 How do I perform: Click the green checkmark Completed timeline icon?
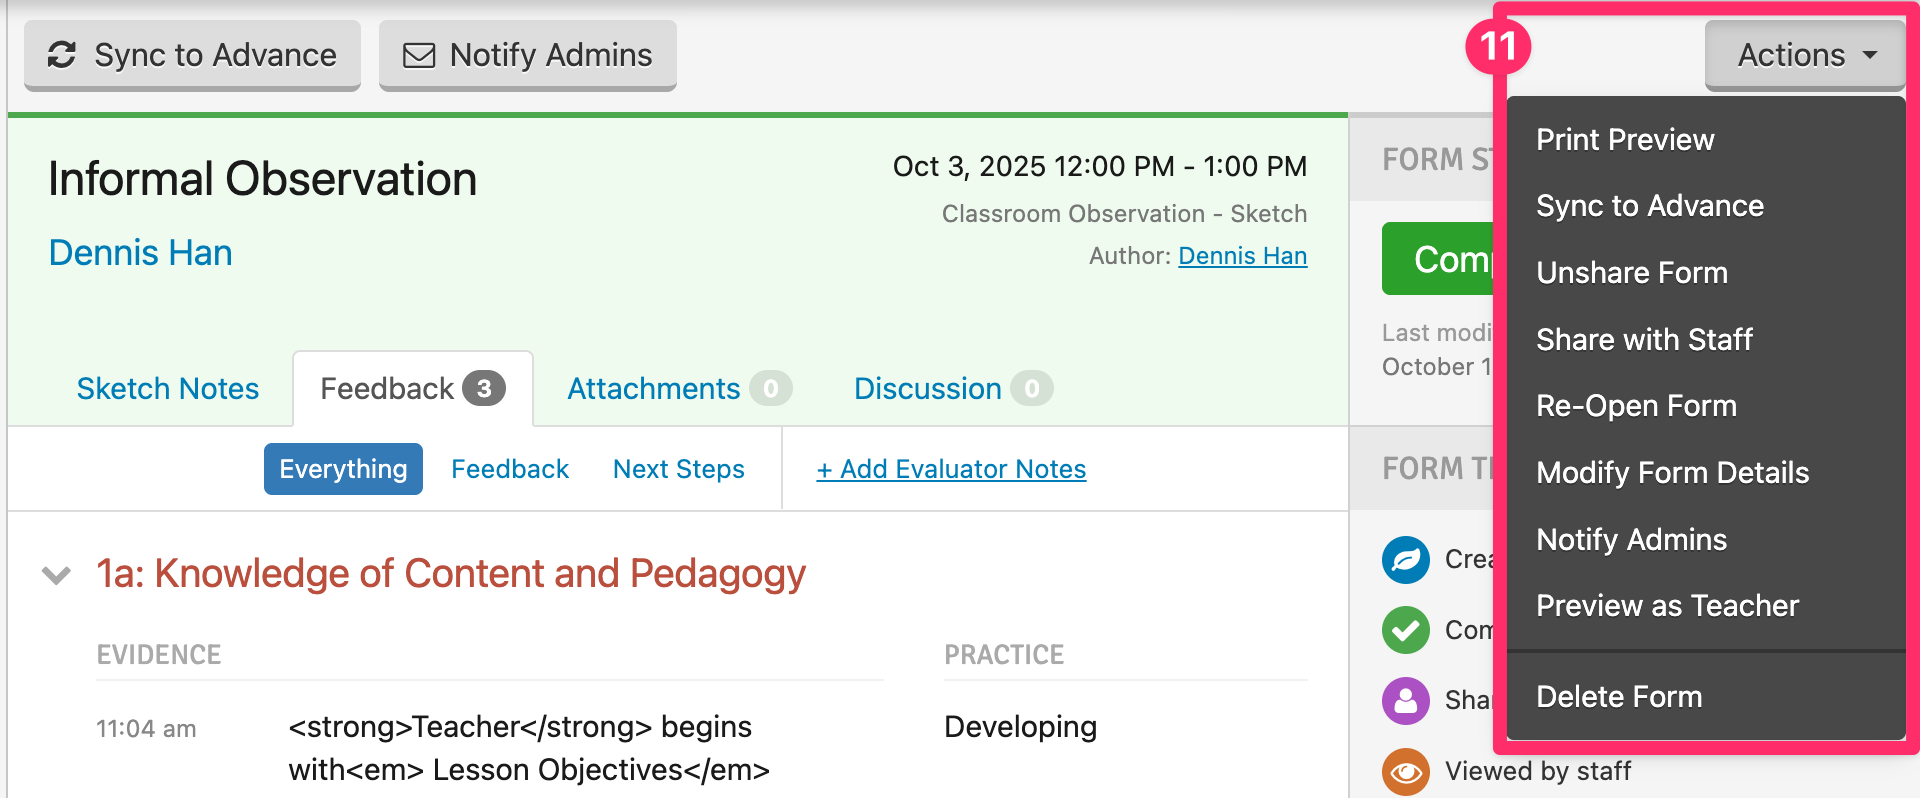coord(1406,630)
